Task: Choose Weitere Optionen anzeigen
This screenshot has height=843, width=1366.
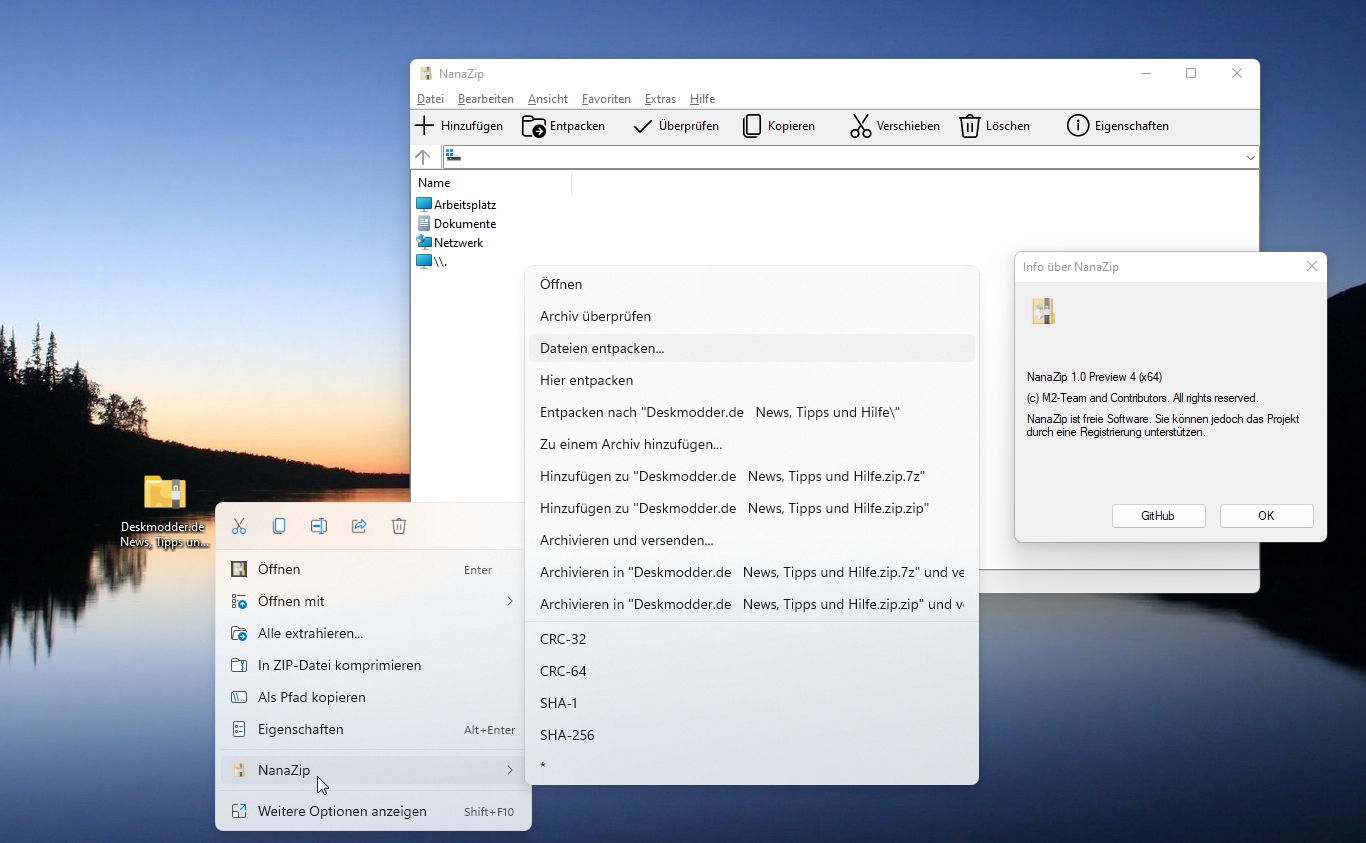Action: 373,811
